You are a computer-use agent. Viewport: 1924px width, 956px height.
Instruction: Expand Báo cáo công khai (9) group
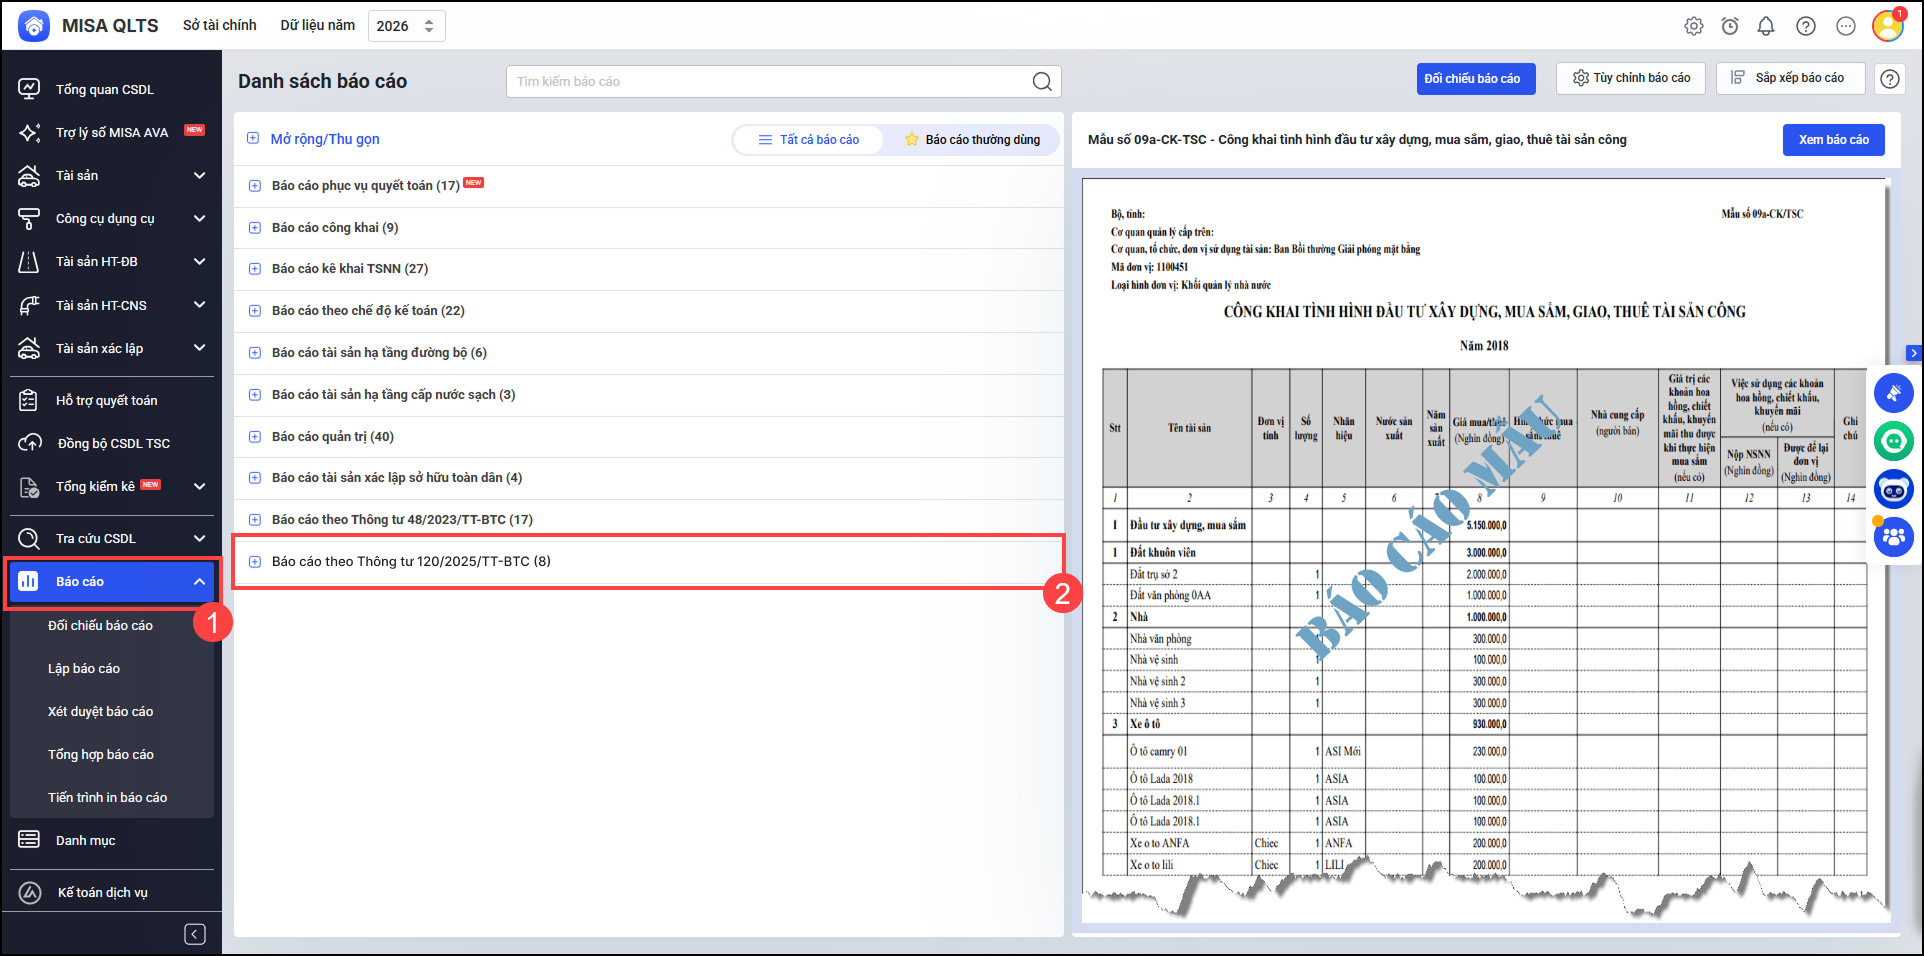254,228
